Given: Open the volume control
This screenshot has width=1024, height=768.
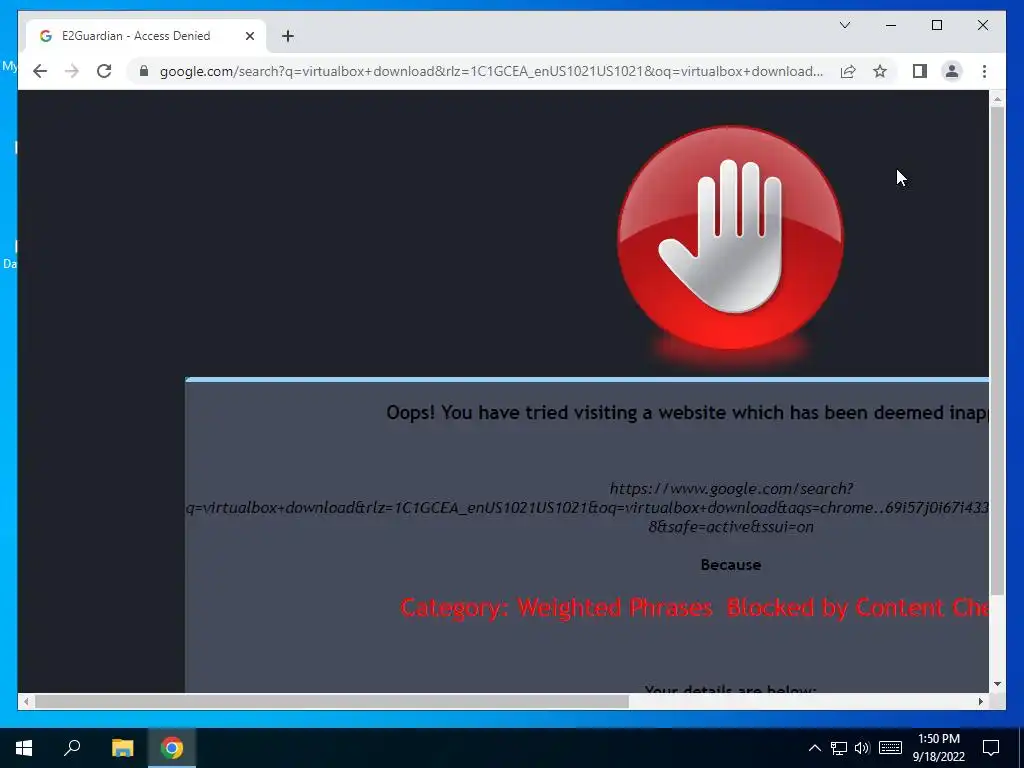Looking at the screenshot, I should coord(862,748).
